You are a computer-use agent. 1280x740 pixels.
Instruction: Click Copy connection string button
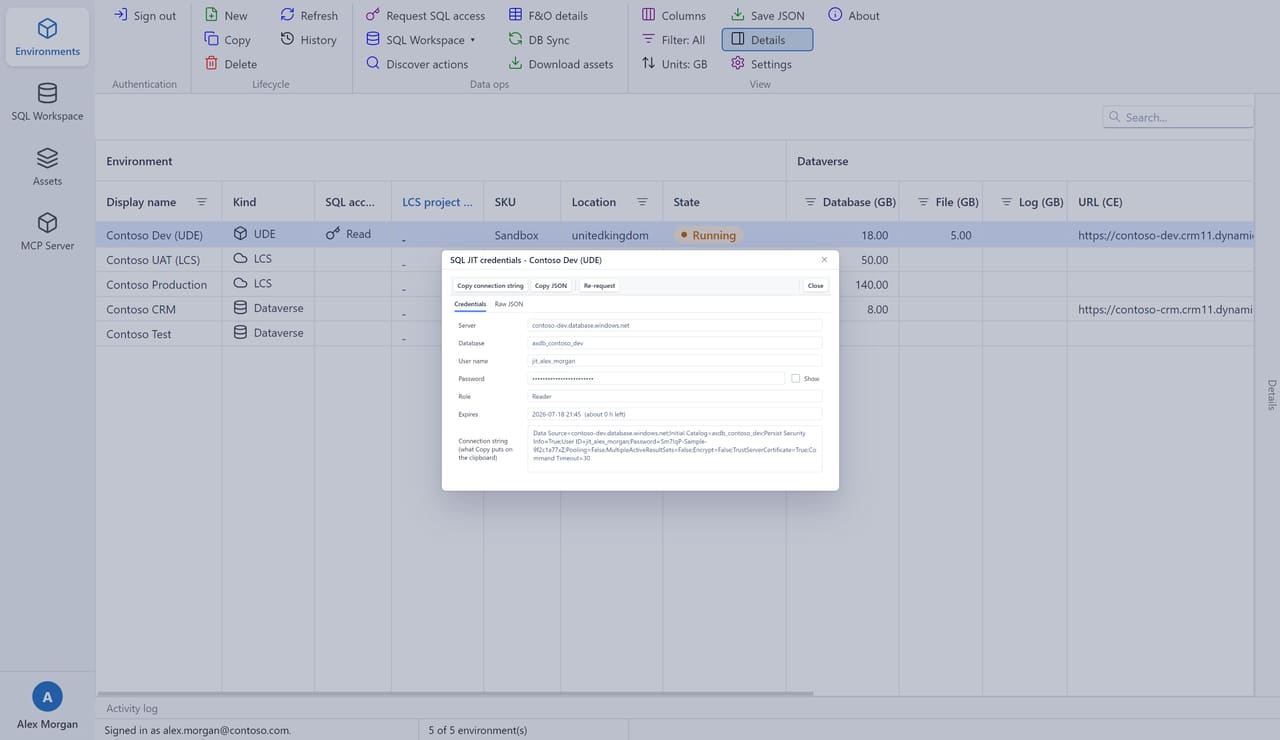click(490, 285)
